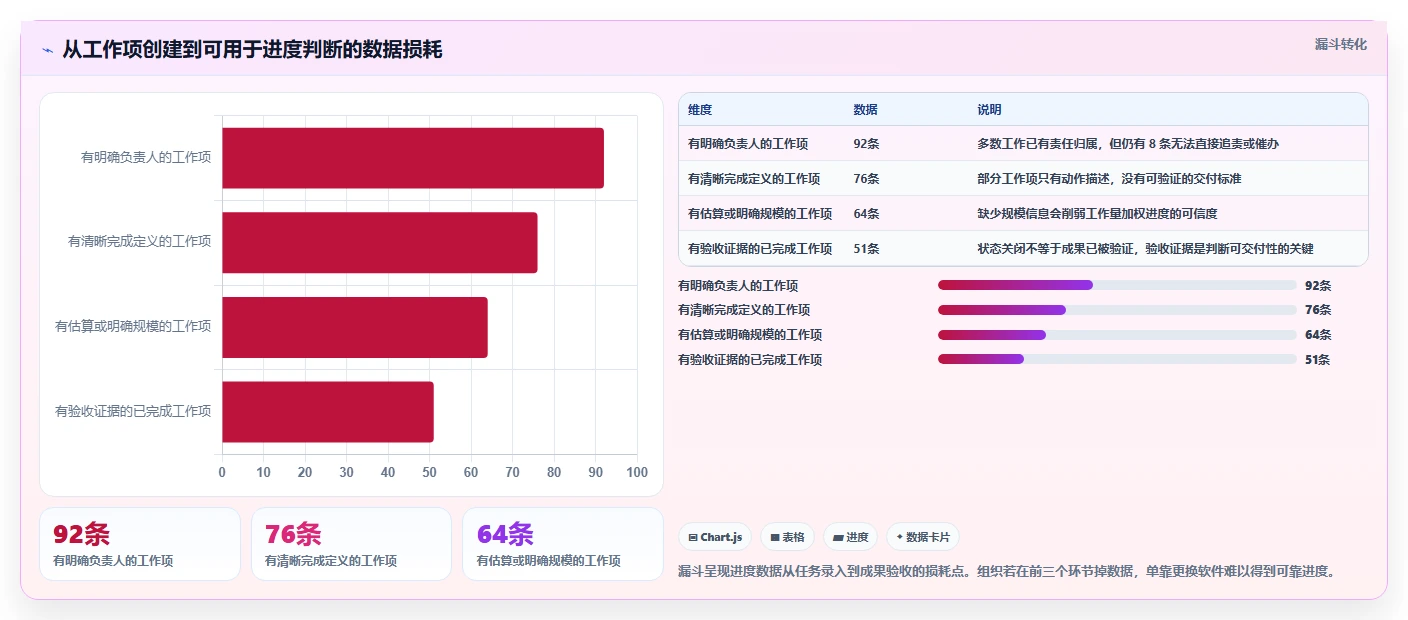Click description starting with 部分工作项只有动作描述

(1111, 179)
